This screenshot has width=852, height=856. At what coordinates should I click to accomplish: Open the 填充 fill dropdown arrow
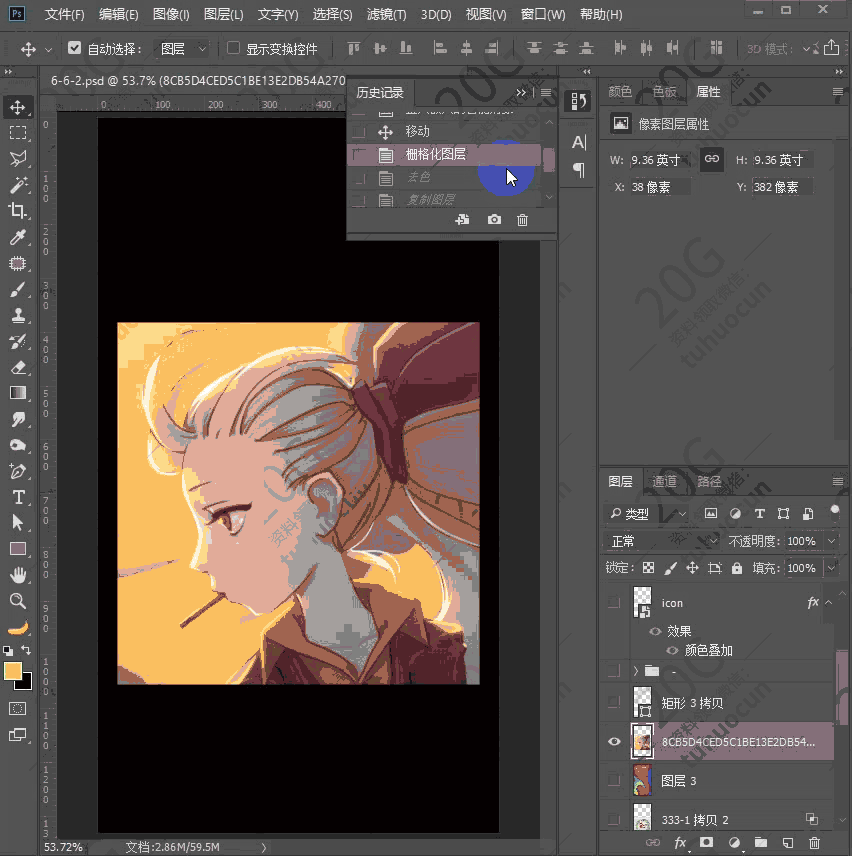tap(831, 568)
